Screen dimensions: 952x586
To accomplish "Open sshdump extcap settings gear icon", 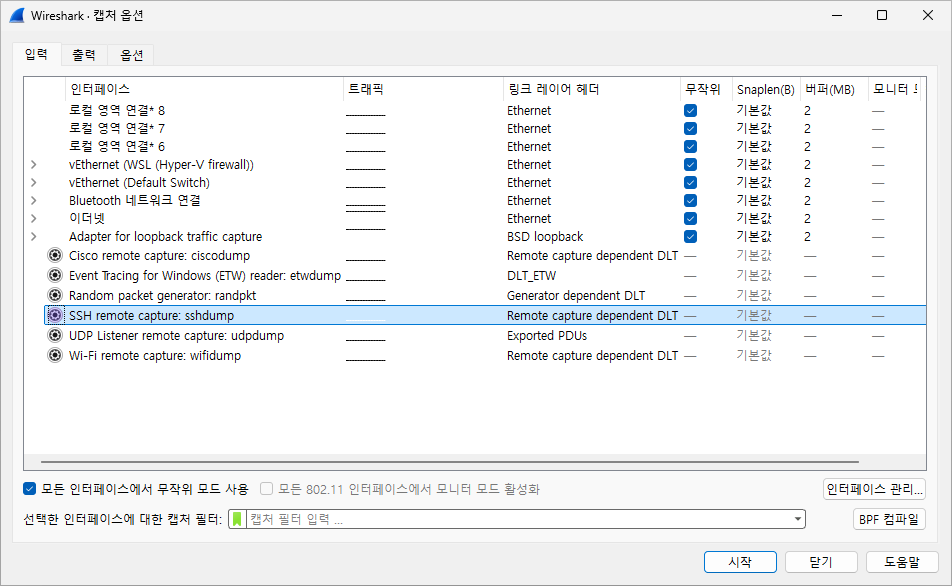I will [x=55, y=315].
